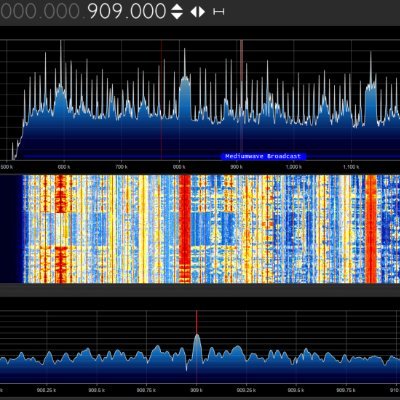This screenshot has width=400, height=400.
Task: Click the right arrow beside the frequency
Action: [x=202, y=12]
